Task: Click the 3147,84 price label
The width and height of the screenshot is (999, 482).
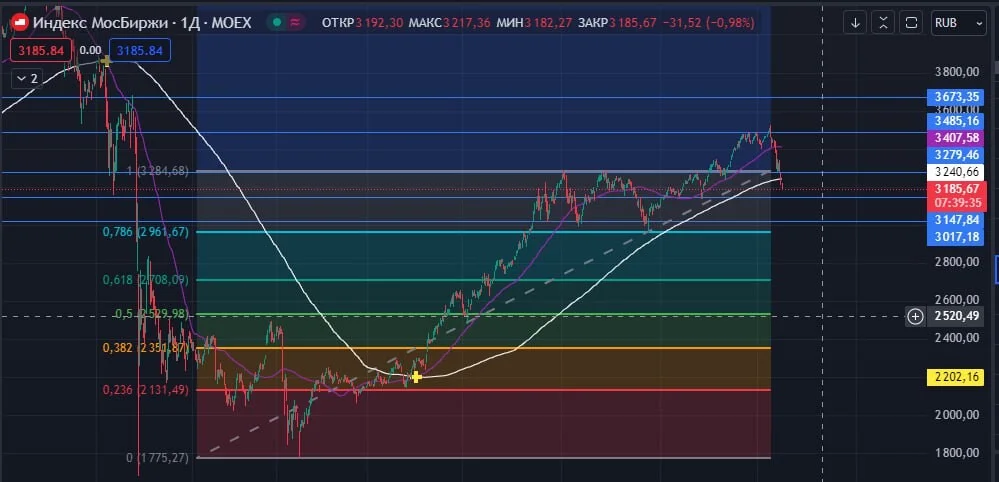Action: (x=956, y=220)
